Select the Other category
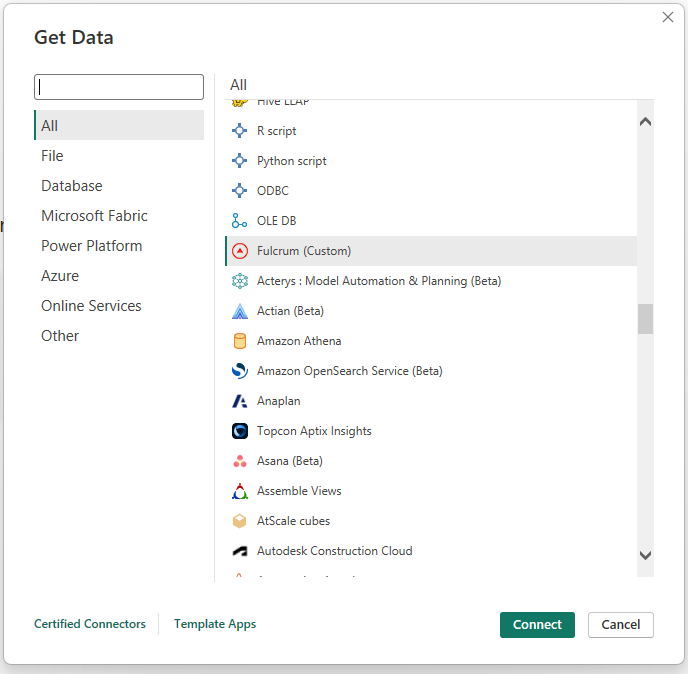 [119, 336]
